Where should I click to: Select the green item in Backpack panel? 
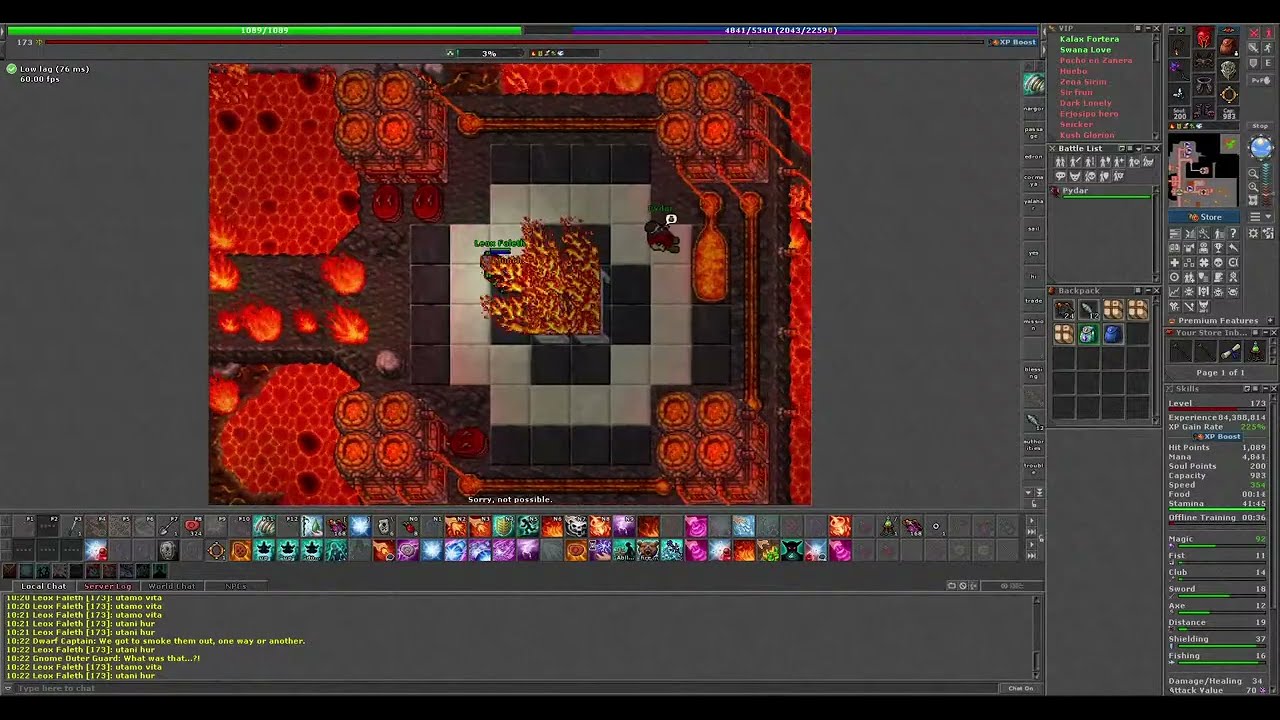pyautogui.click(x=1088, y=334)
